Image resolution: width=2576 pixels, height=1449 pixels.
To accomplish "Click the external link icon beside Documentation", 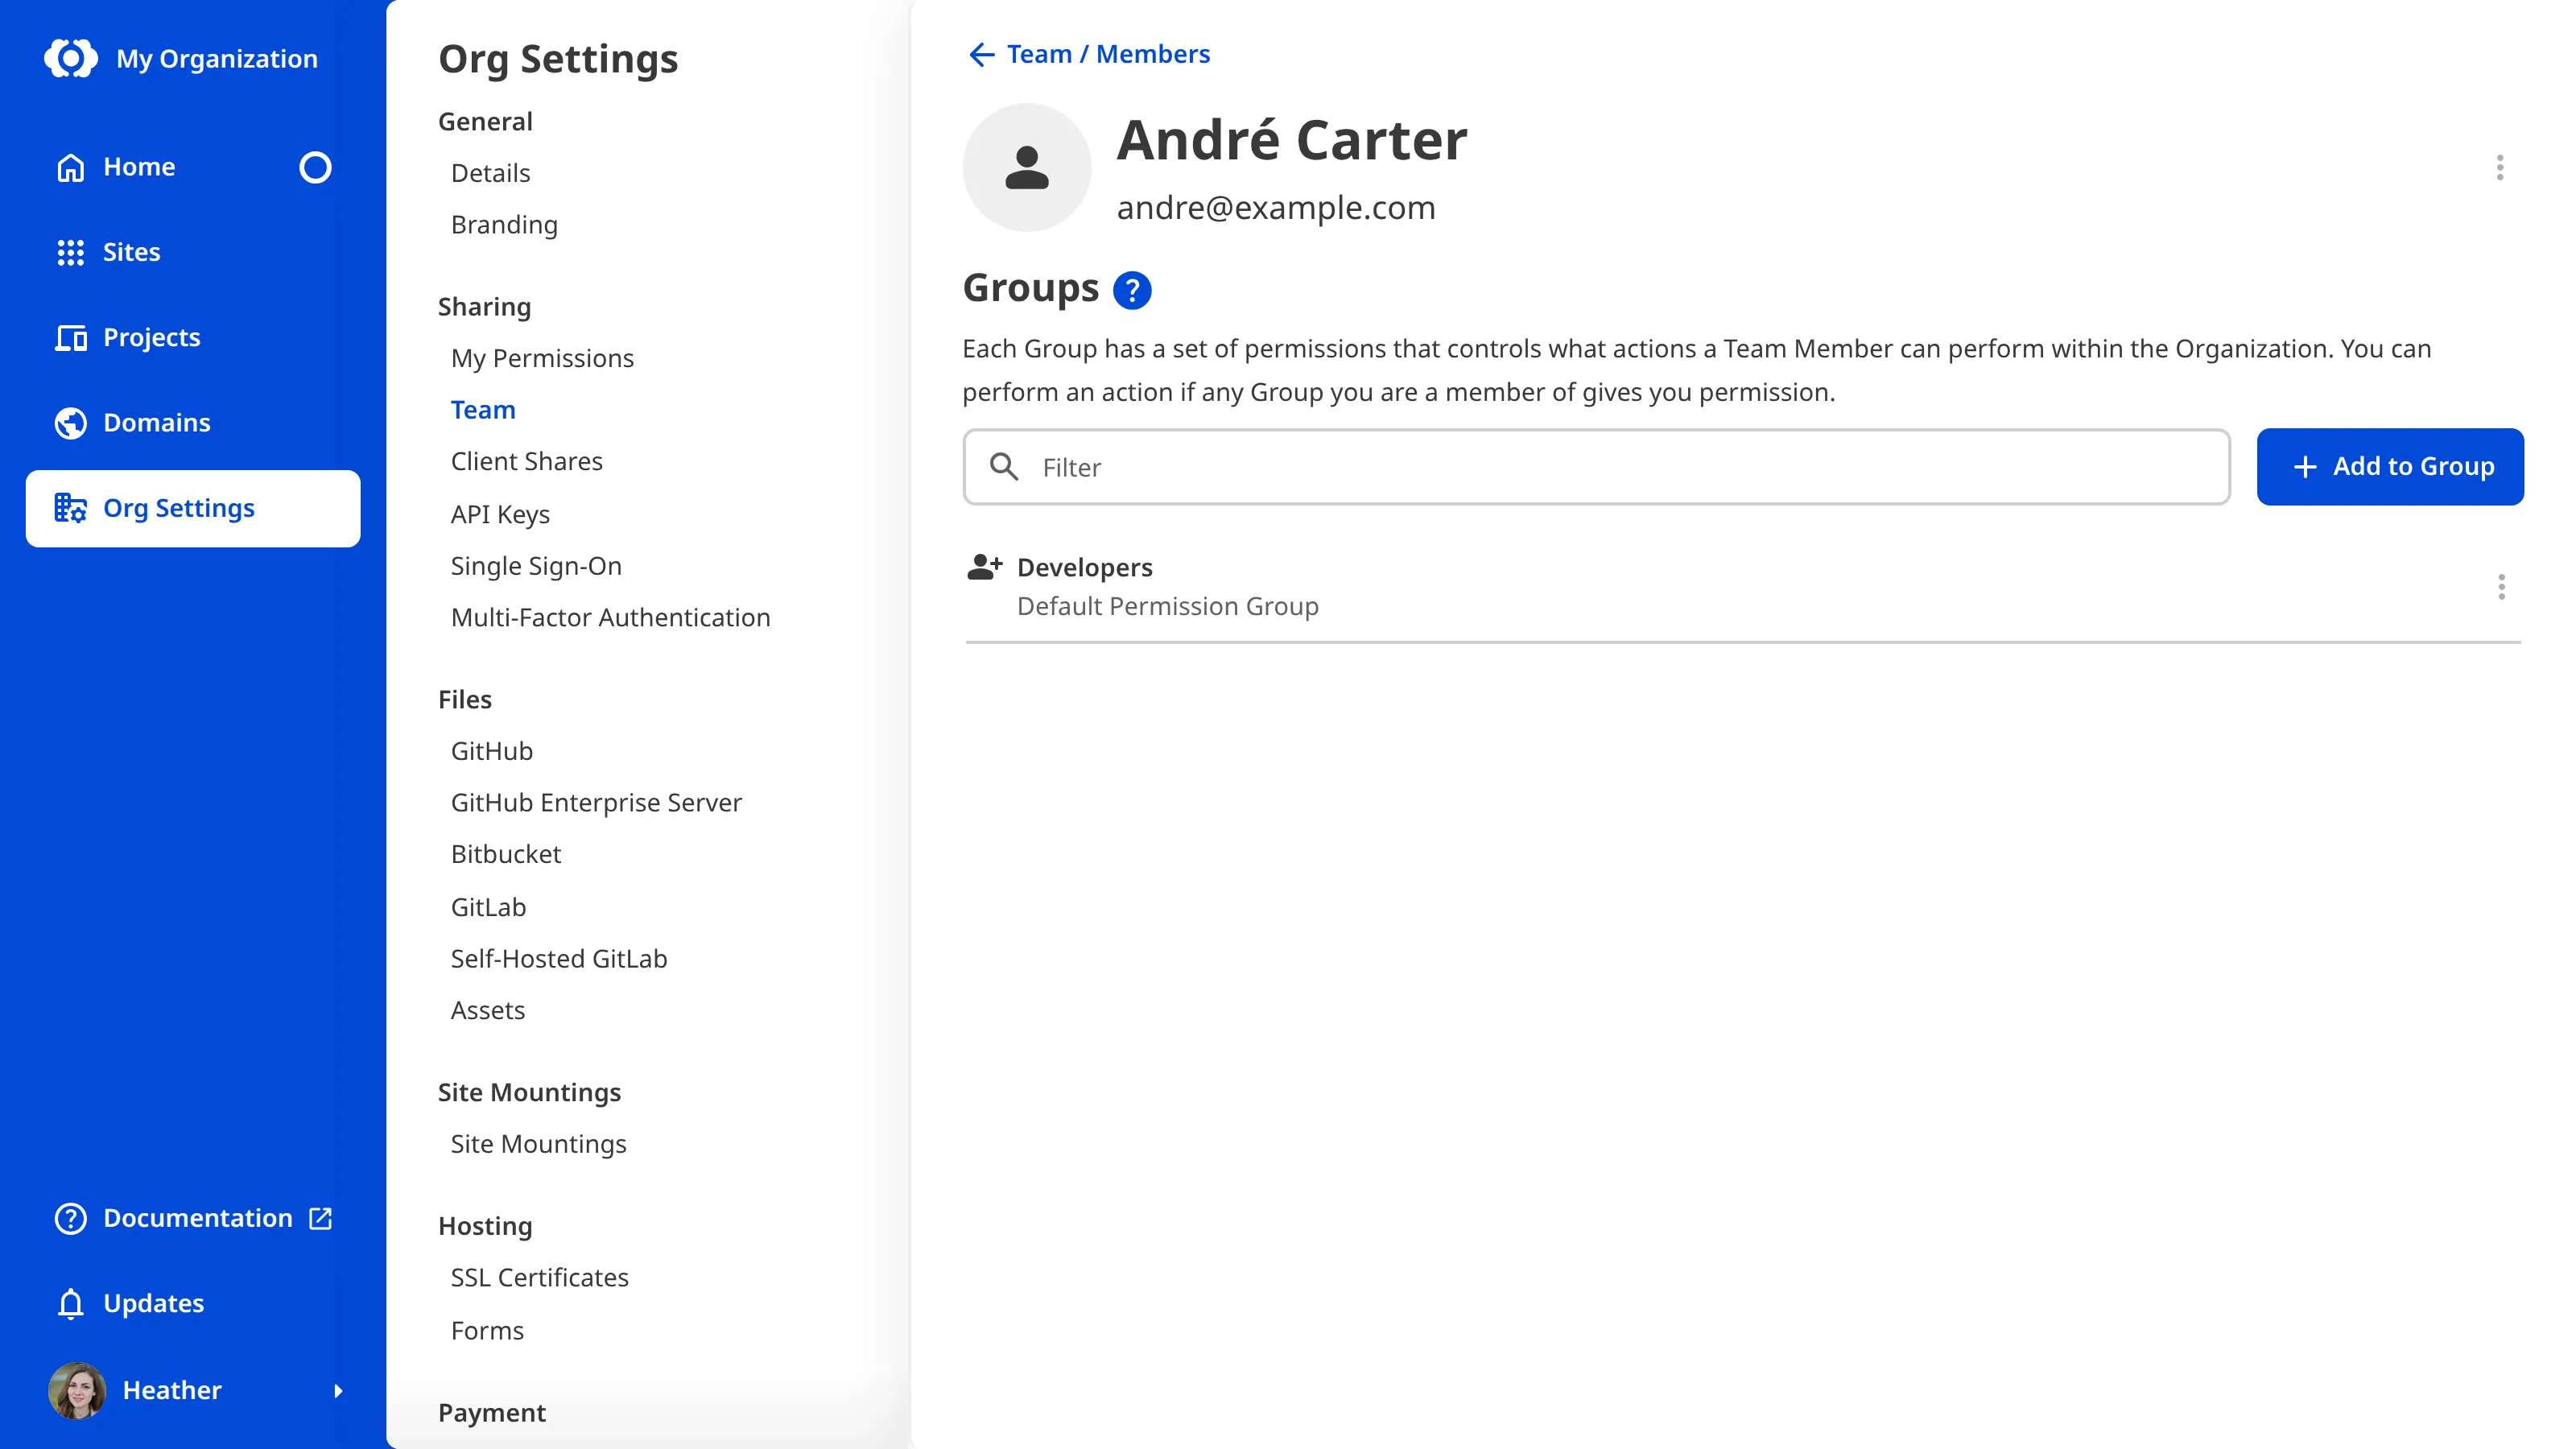I will 320,1218.
